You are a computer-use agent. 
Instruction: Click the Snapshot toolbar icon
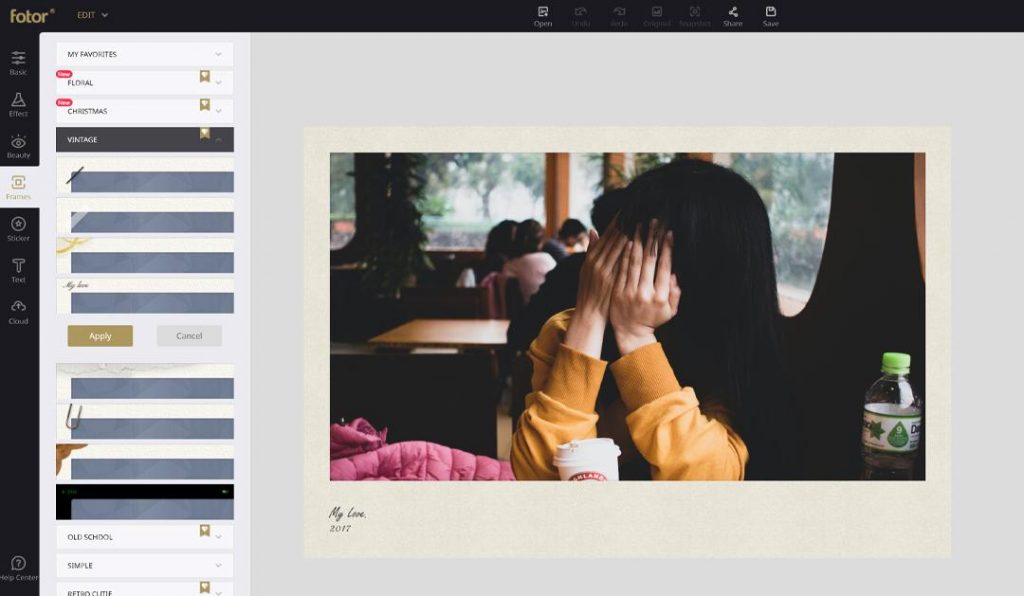pyautogui.click(x=694, y=16)
